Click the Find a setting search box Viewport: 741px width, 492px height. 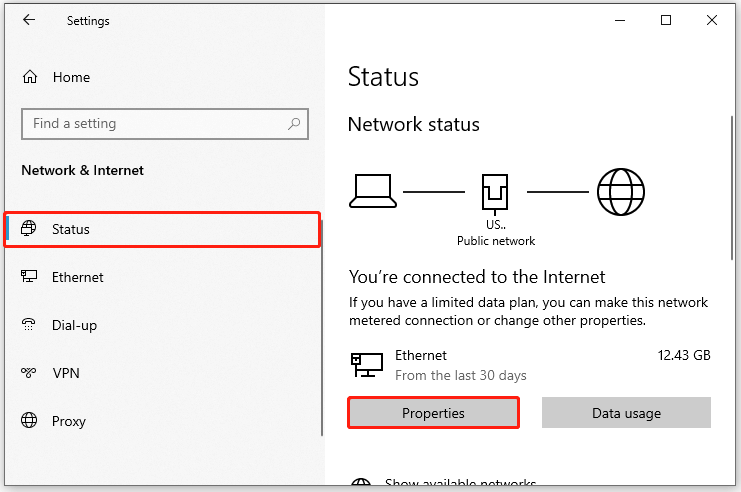[165, 124]
